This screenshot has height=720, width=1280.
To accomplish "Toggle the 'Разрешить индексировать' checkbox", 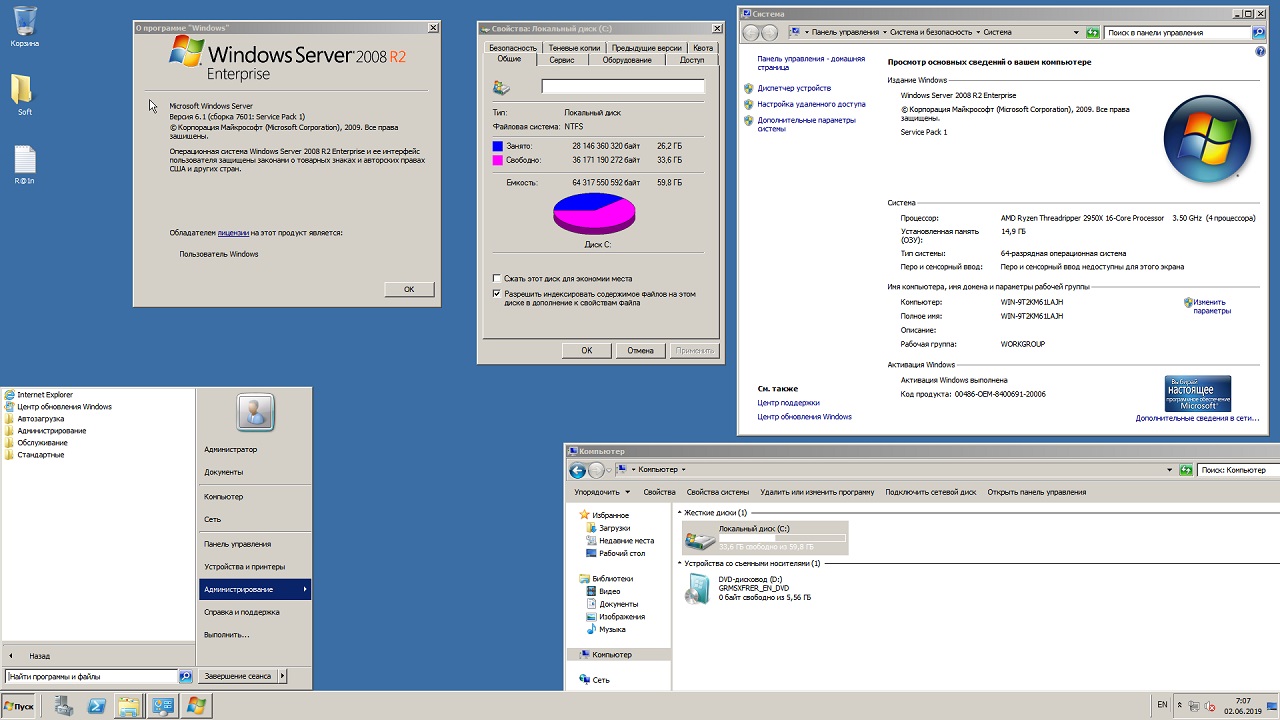I will tap(497, 294).
